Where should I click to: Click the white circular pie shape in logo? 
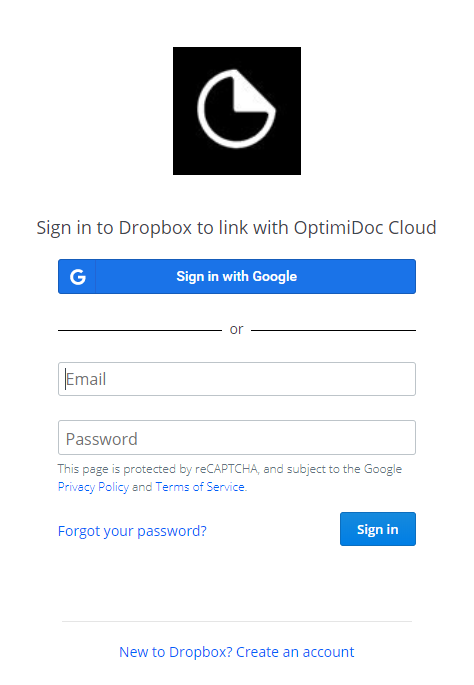click(x=236, y=109)
